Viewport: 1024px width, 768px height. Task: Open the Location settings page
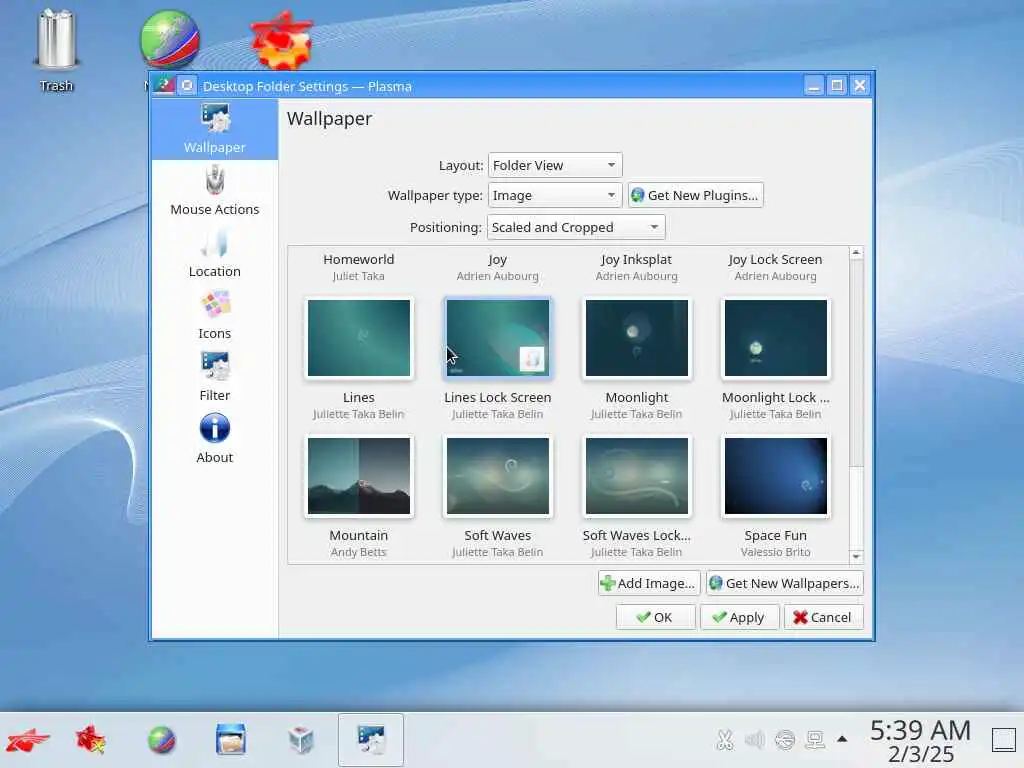pos(215,253)
